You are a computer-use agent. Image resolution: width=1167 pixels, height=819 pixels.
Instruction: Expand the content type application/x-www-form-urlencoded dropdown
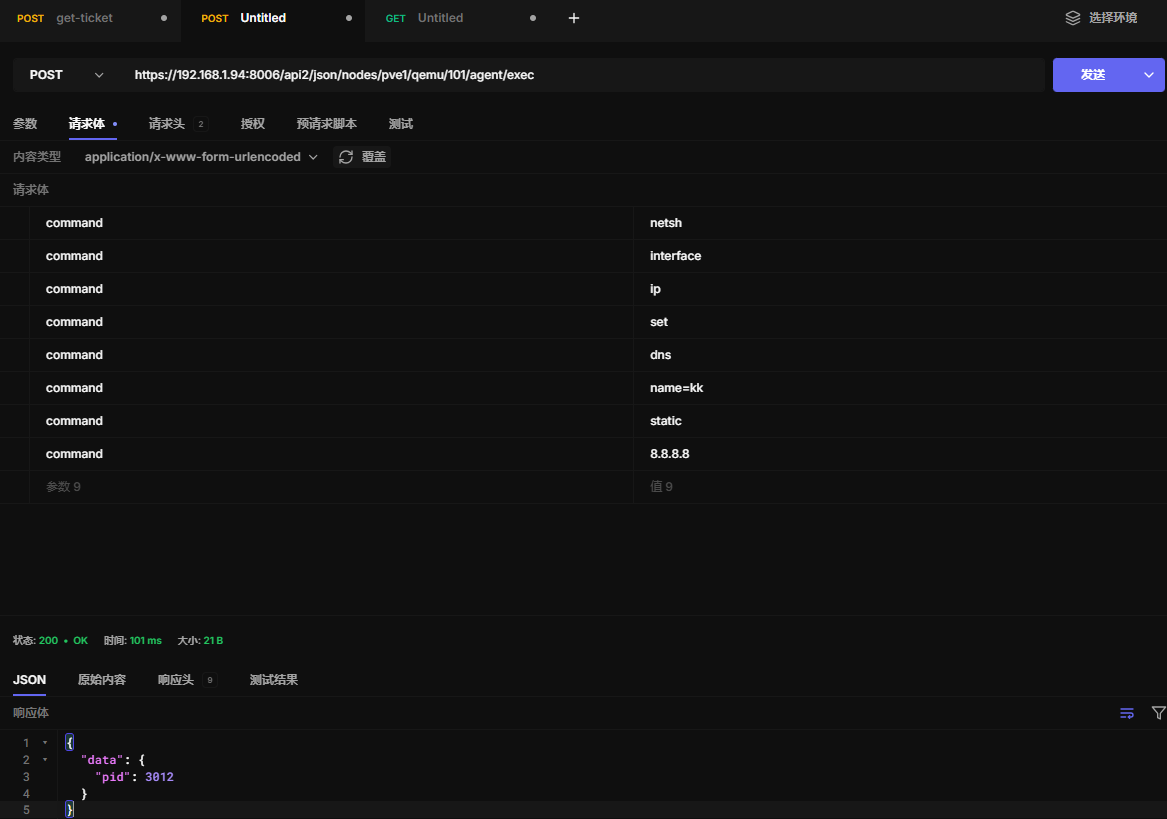pyautogui.click(x=201, y=157)
